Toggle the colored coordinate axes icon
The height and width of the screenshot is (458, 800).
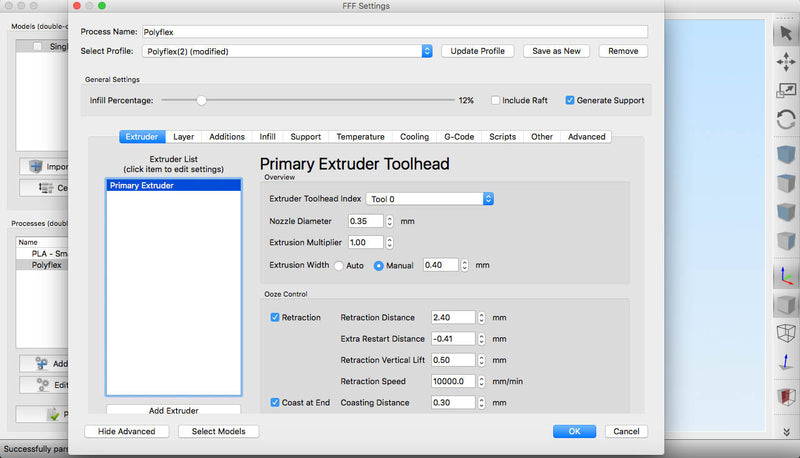point(785,275)
